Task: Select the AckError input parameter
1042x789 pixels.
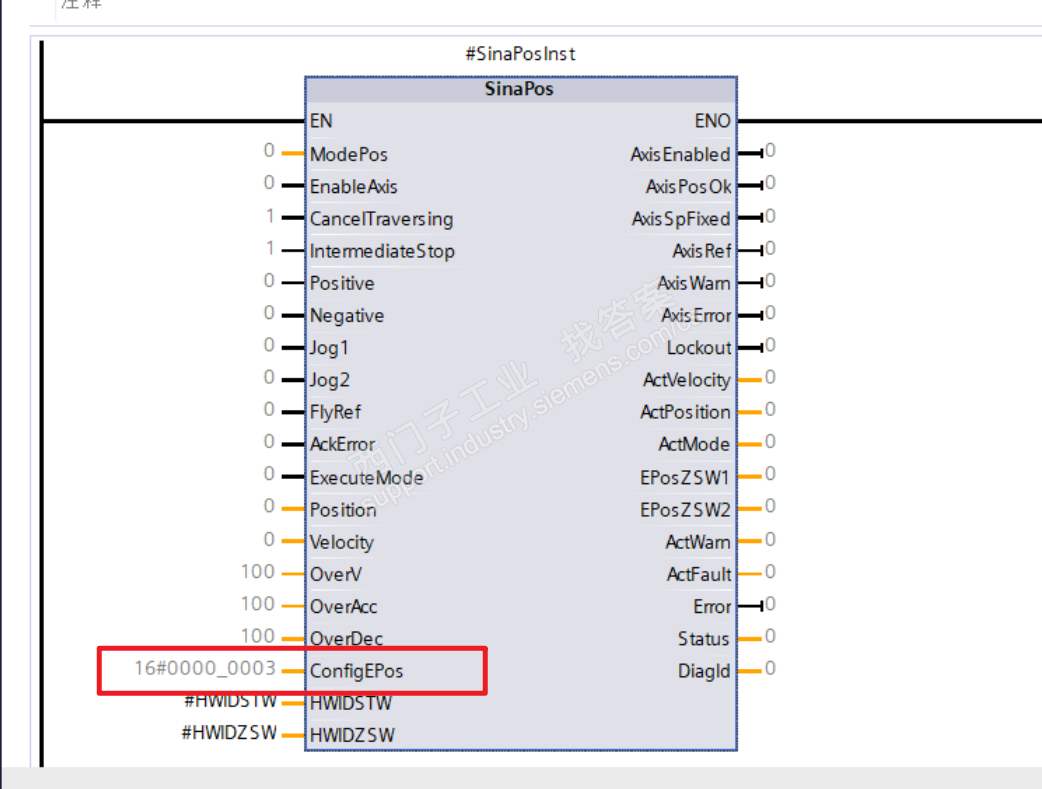Action: [342, 444]
